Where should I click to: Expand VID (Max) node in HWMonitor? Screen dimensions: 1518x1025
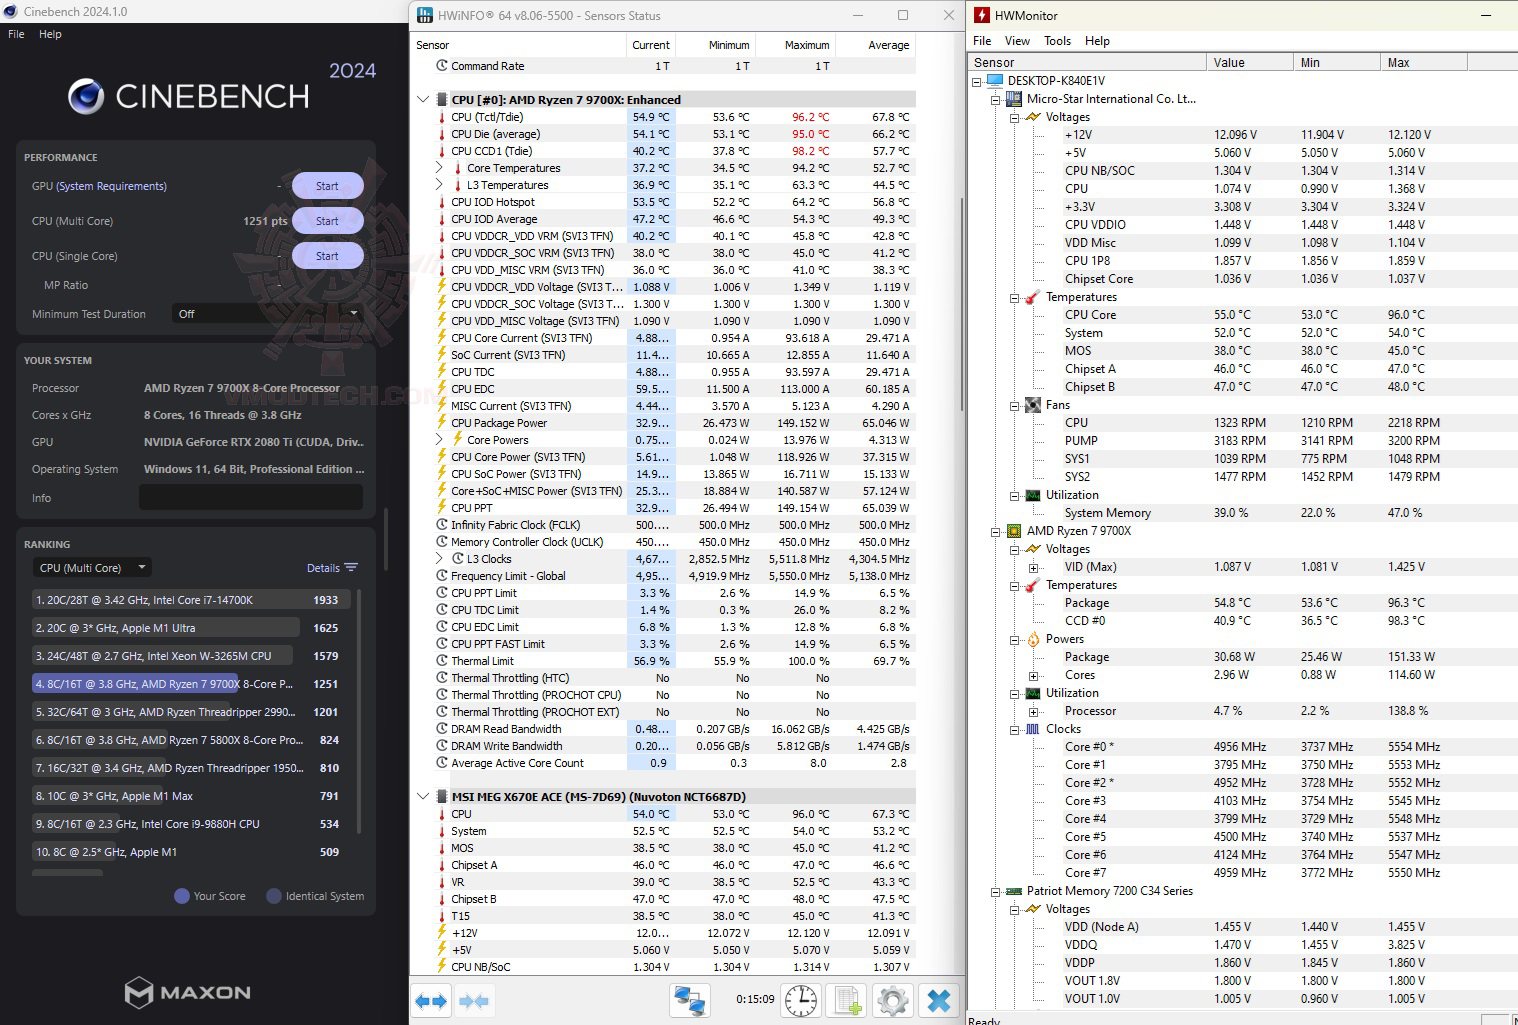(1033, 567)
